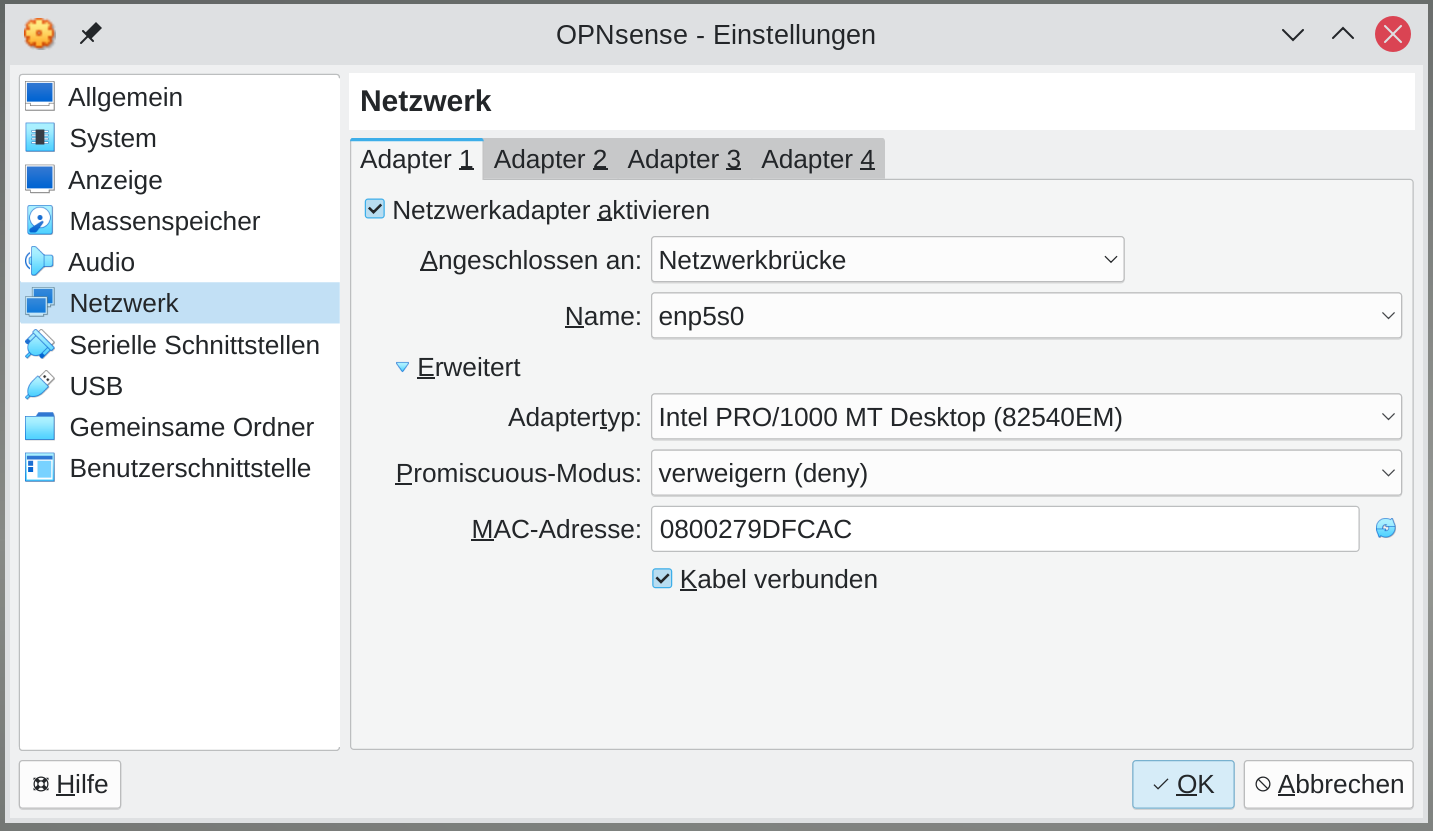Click the Gemeinsame Ordner folder icon
Viewport: 1433px width, 831px height.
click(x=40, y=427)
